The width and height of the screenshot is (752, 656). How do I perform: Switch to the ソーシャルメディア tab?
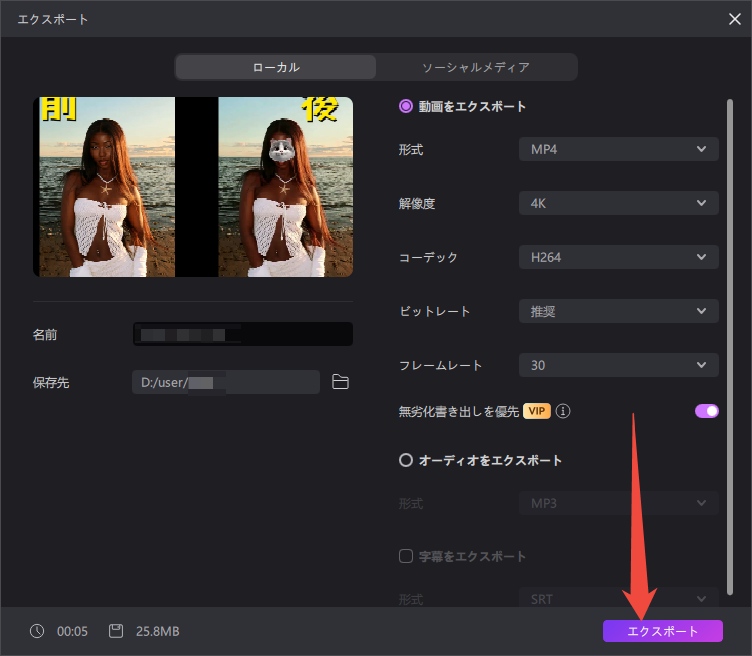point(476,67)
